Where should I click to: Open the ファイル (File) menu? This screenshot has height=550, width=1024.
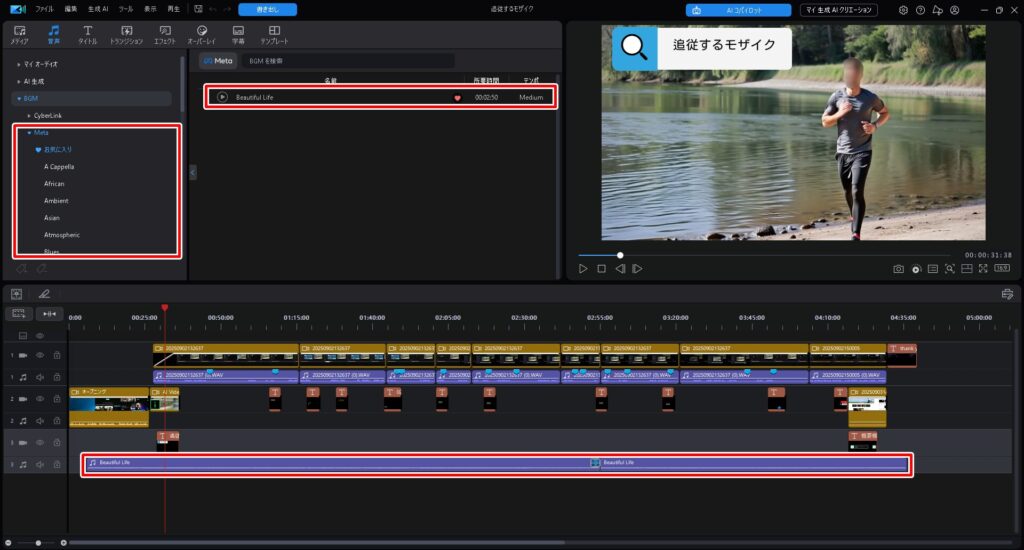coord(45,9)
